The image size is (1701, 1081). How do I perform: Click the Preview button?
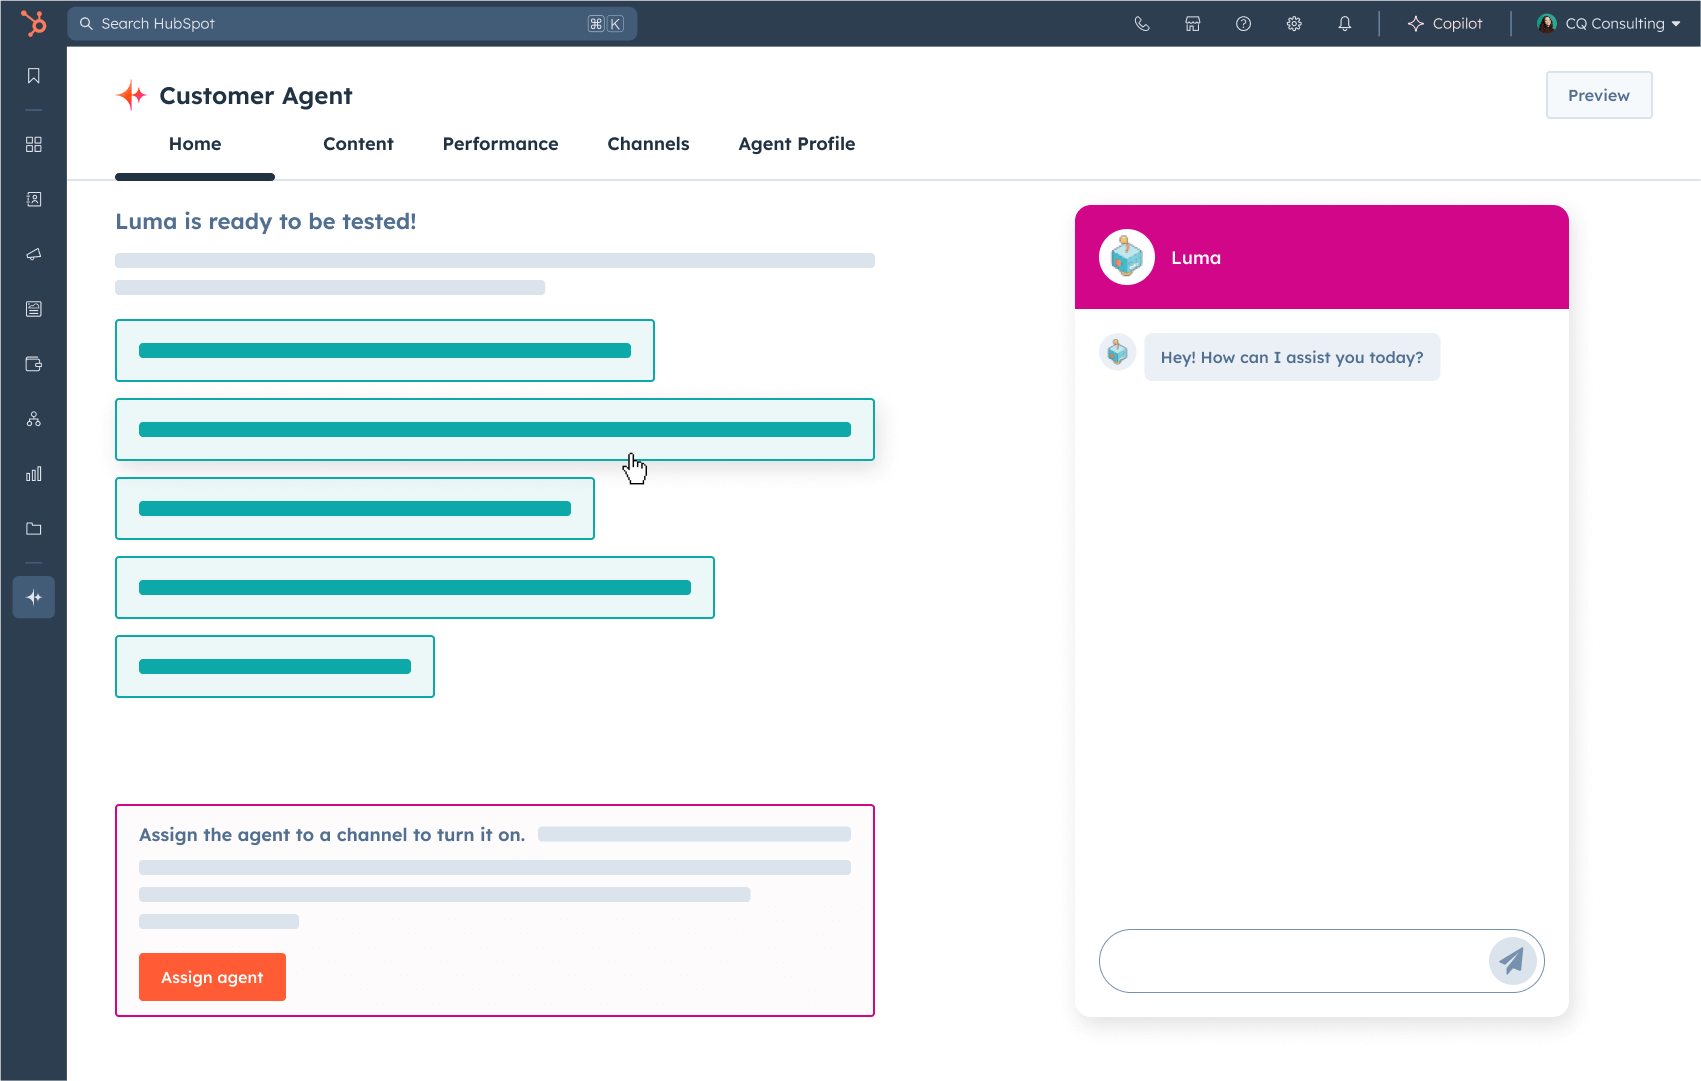point(1598,95)
